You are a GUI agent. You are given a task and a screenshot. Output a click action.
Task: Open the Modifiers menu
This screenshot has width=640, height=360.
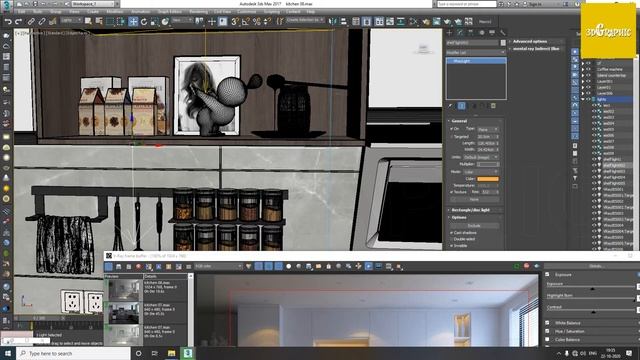tap(115, 12)
